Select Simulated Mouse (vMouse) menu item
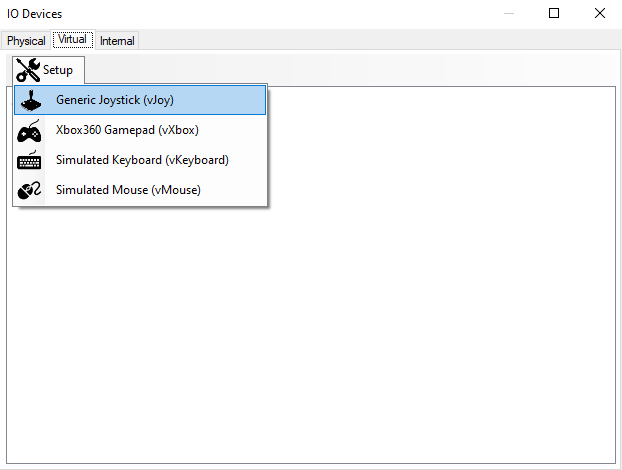 128,190
